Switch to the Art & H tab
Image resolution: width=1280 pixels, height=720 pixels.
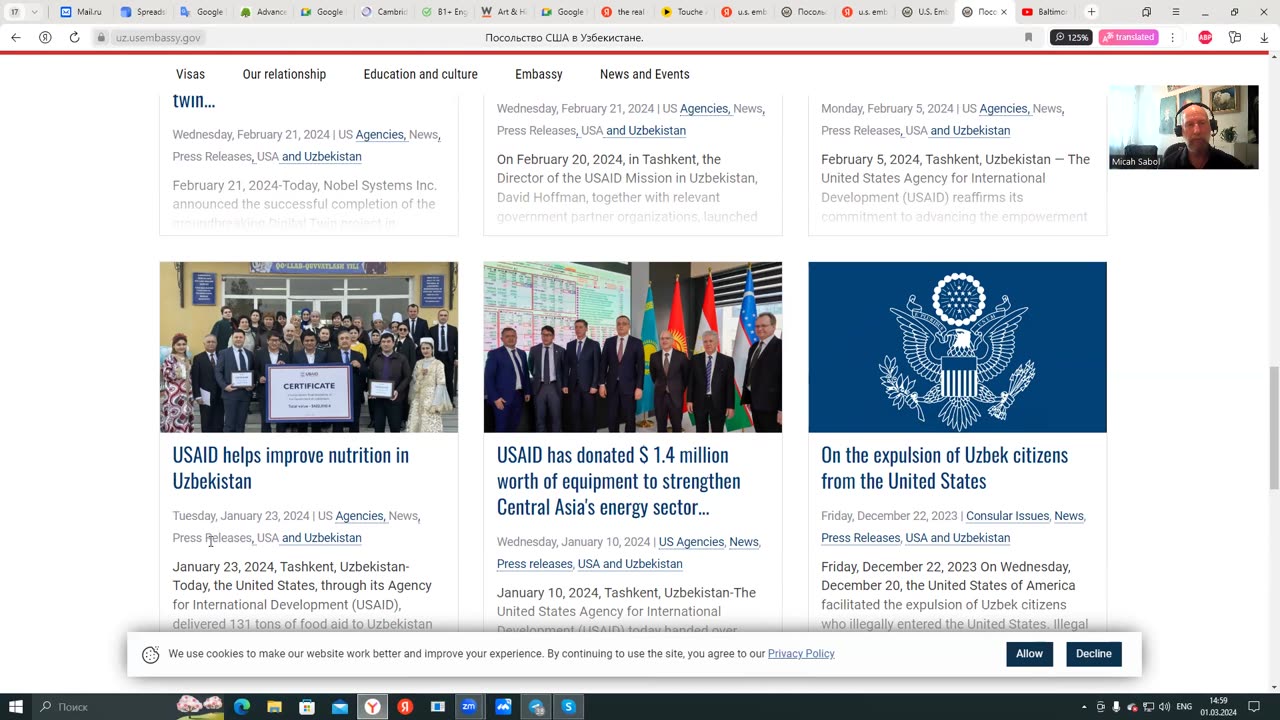(505, 12)
